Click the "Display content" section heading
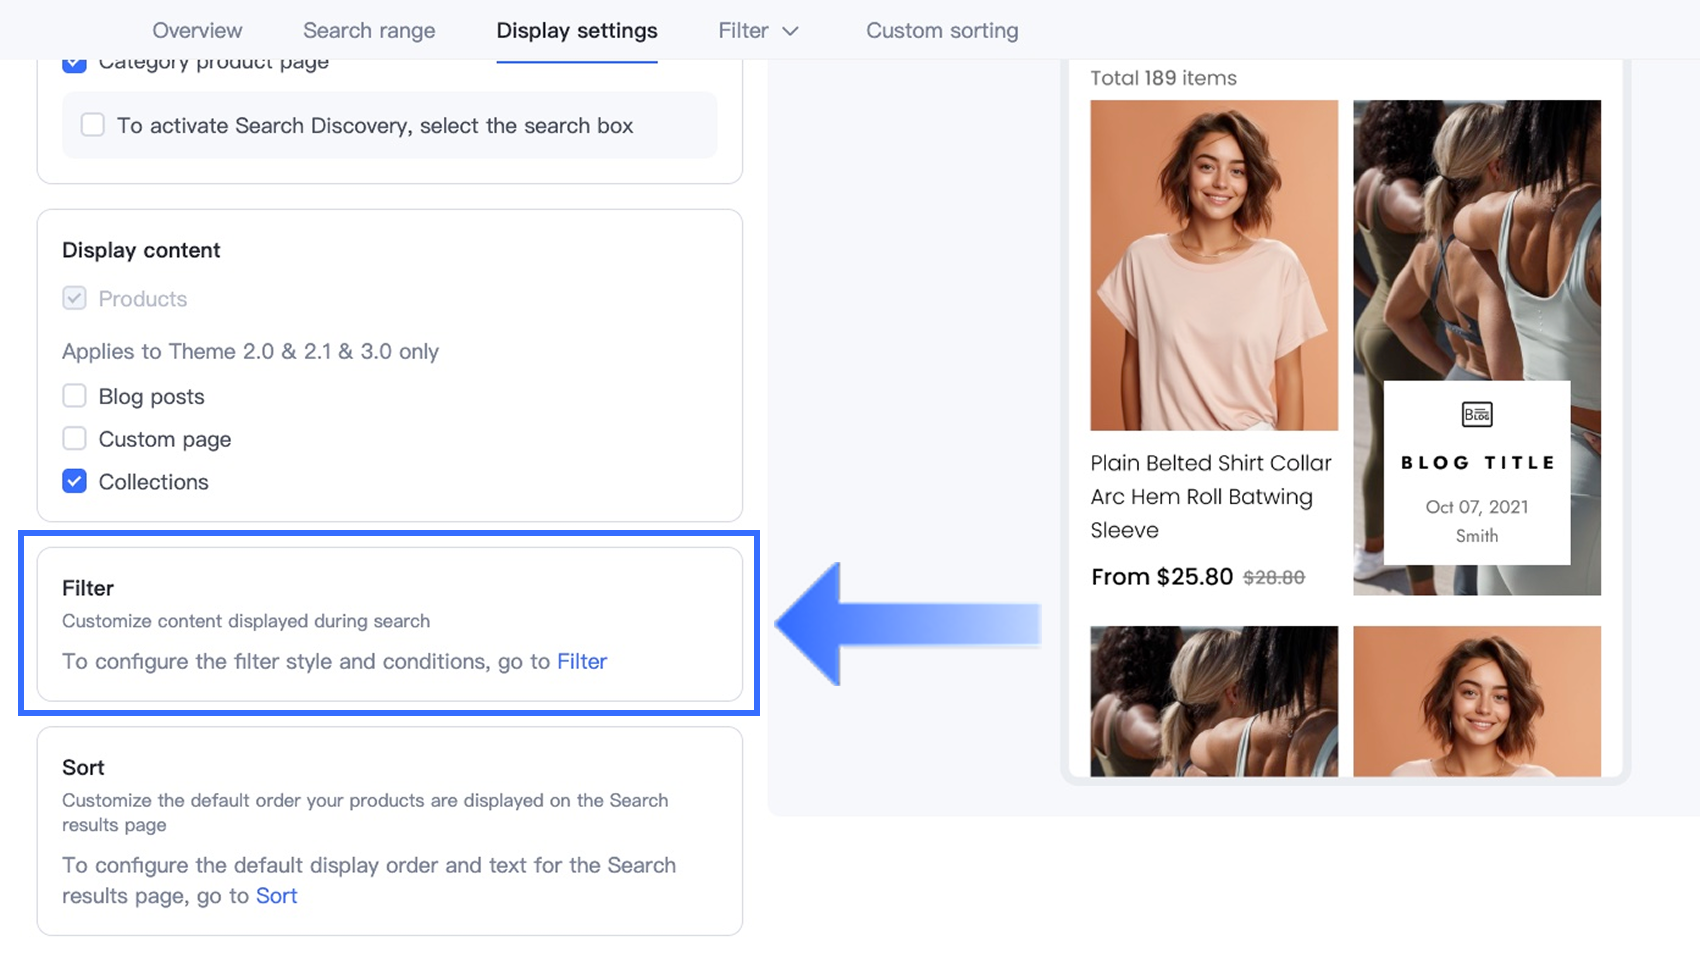Viewport: 1700px width, 980px height. tap(141, 250)
